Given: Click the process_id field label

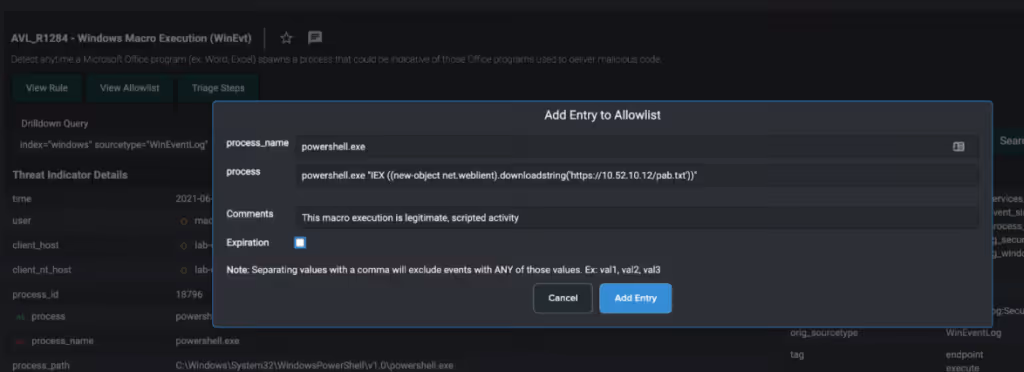Looking at the screenshot, I should coord(35,294).
